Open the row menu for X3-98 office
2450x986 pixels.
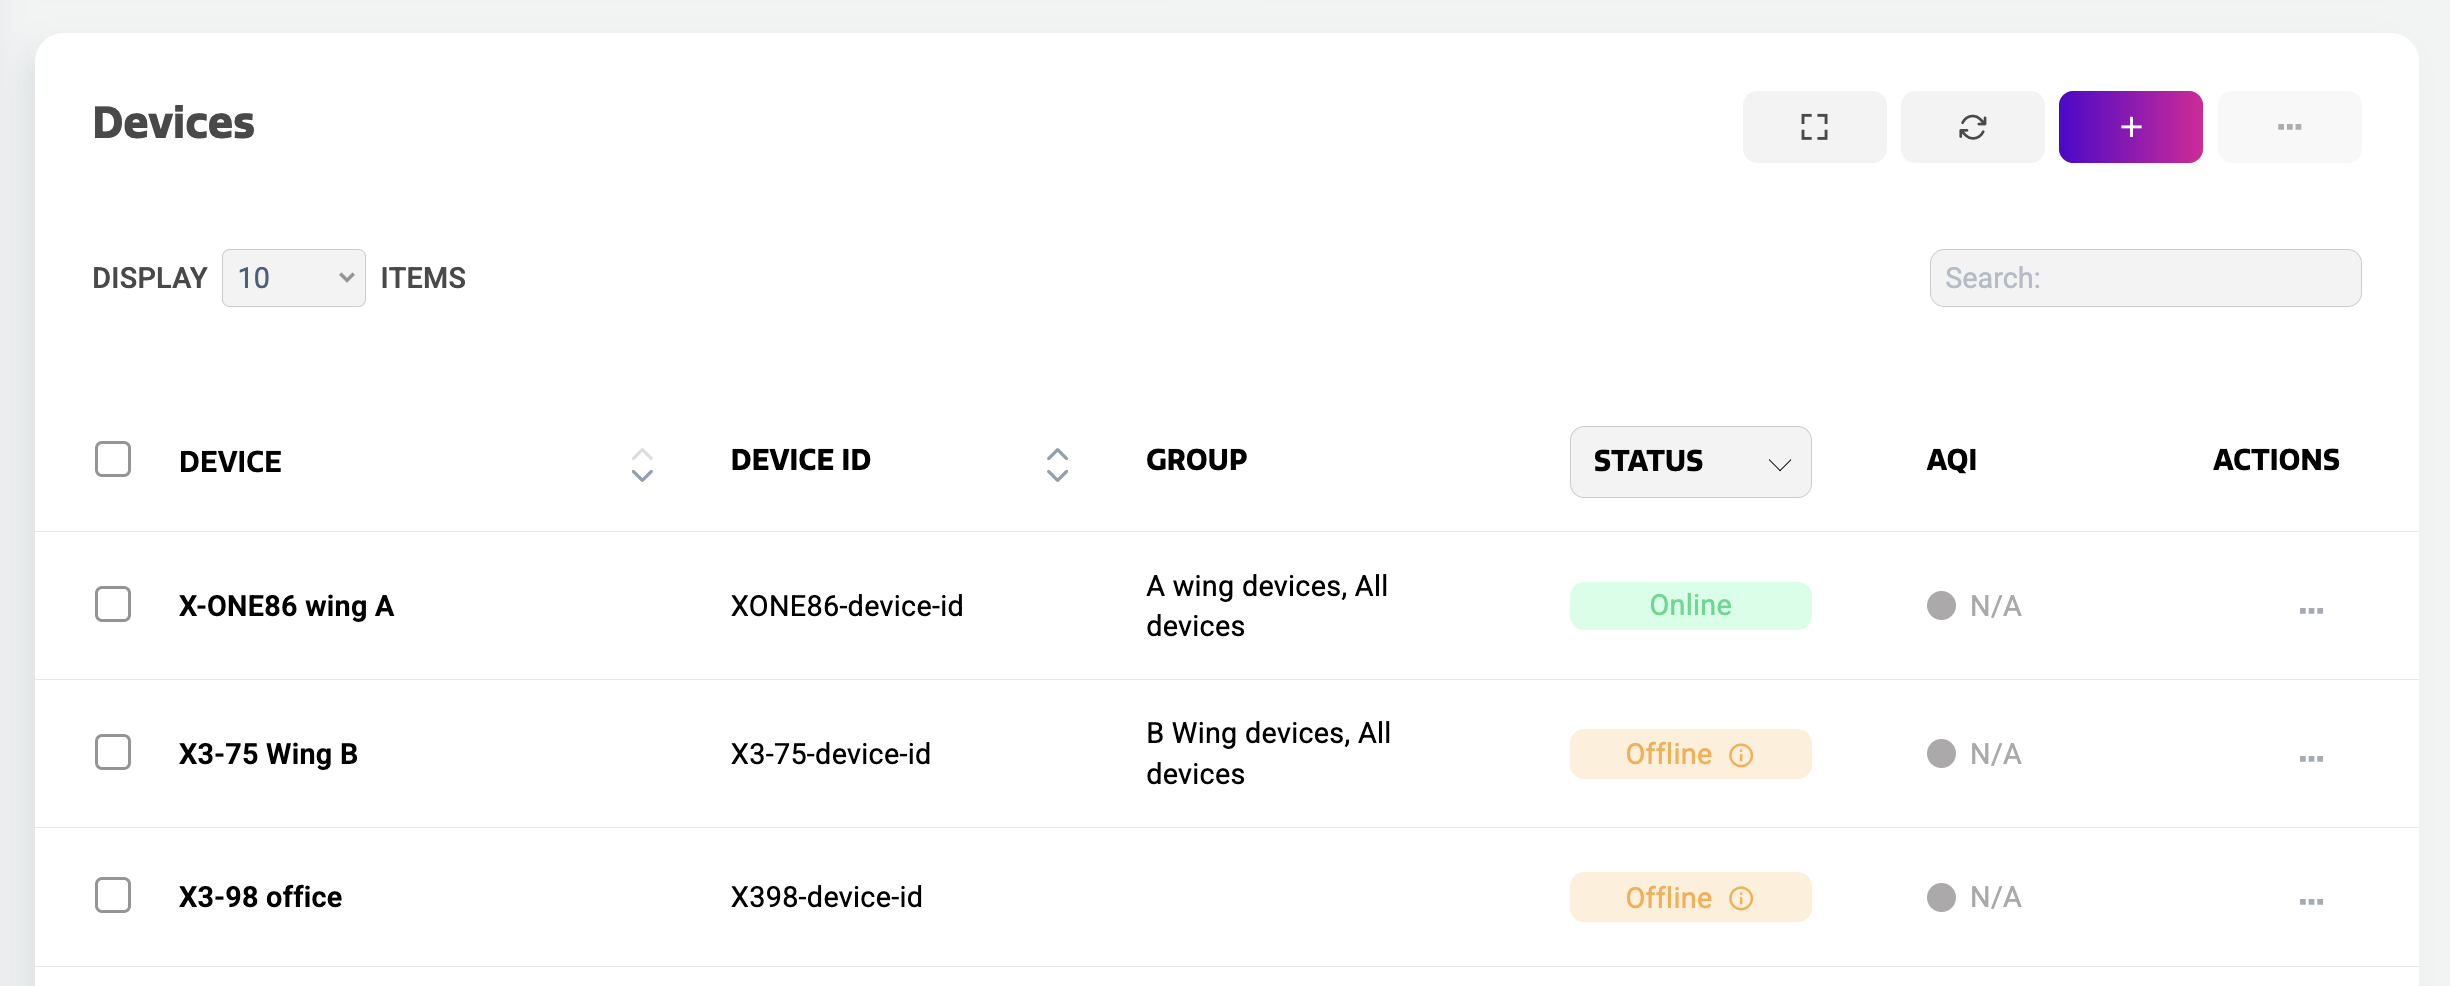(x=2311, y=902)
